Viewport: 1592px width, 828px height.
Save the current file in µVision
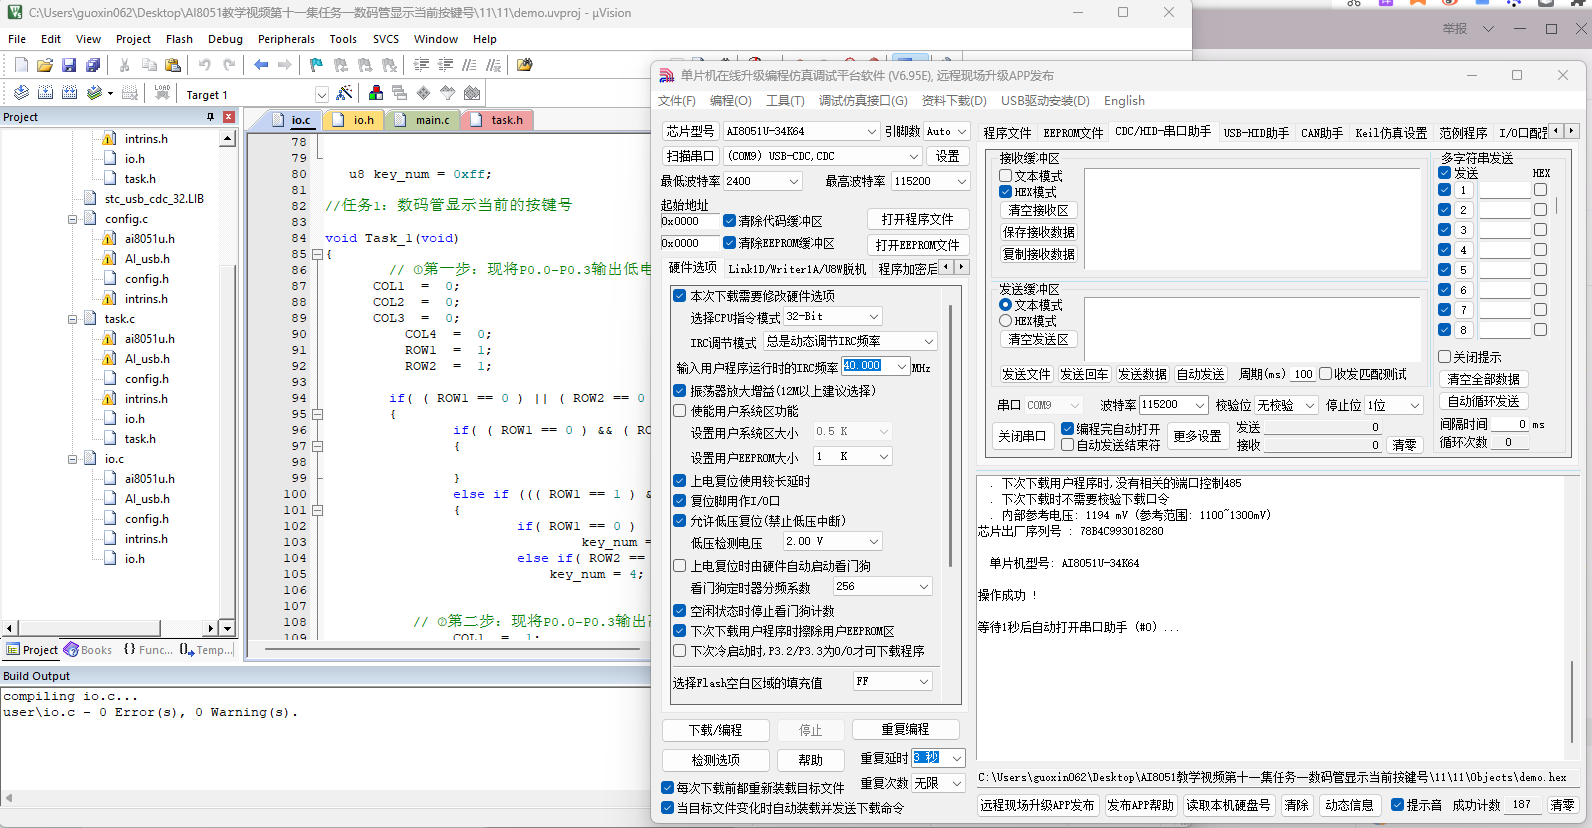(69, 65)
